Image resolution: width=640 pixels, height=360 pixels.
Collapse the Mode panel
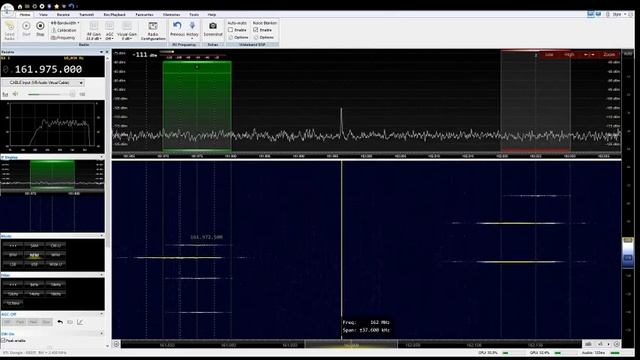(x=102, y=236)
